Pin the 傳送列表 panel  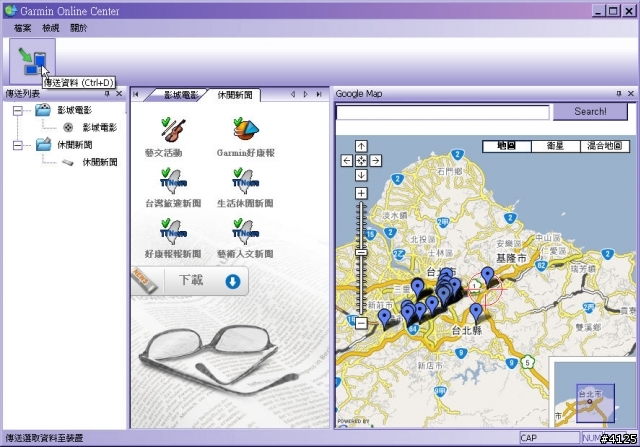pyautogui.click(x=107, y=94)
